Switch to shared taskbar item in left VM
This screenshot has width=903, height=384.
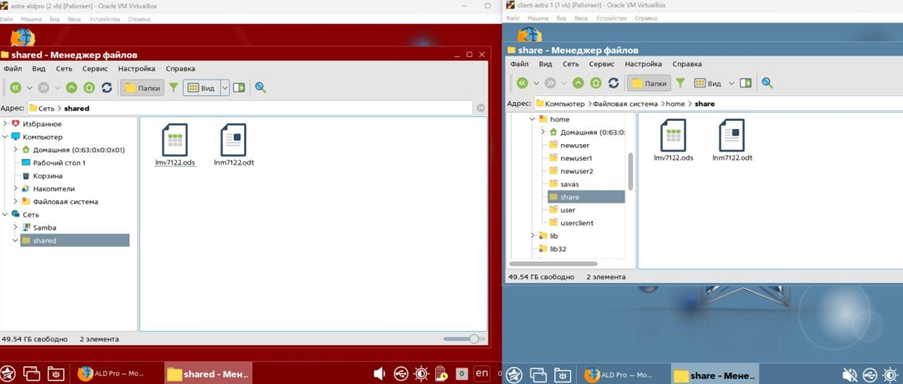coord(208,374)
